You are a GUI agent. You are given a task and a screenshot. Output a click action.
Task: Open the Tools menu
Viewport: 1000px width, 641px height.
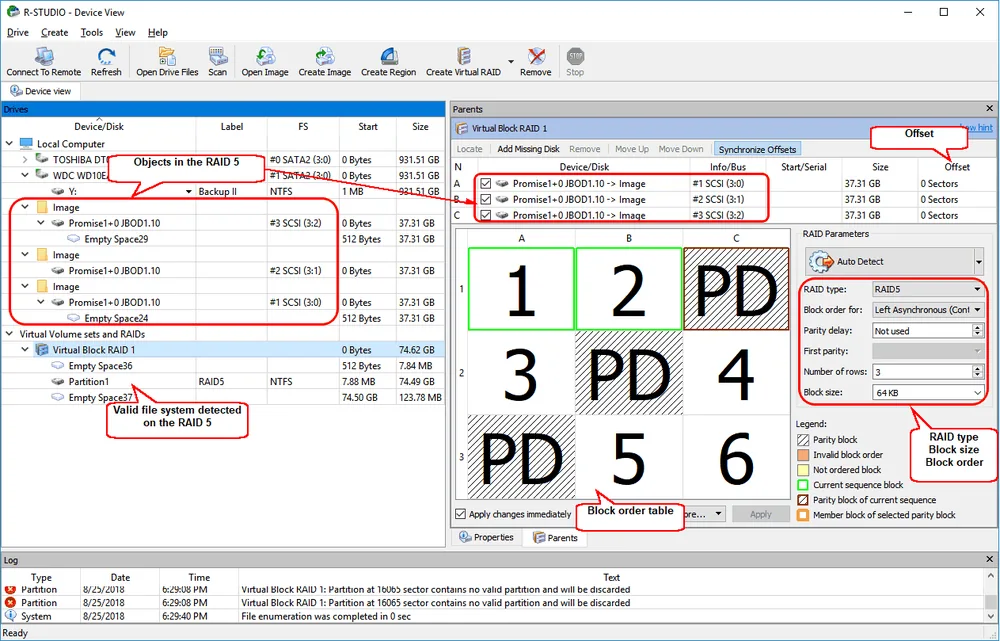[x=91, y=33]
